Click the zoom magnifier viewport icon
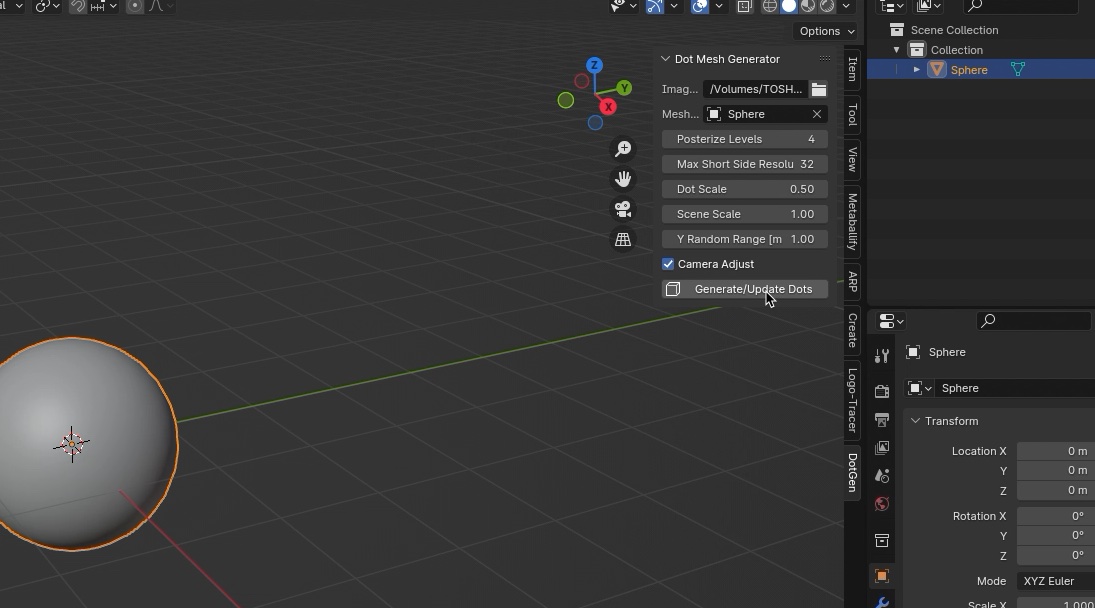 623,149
